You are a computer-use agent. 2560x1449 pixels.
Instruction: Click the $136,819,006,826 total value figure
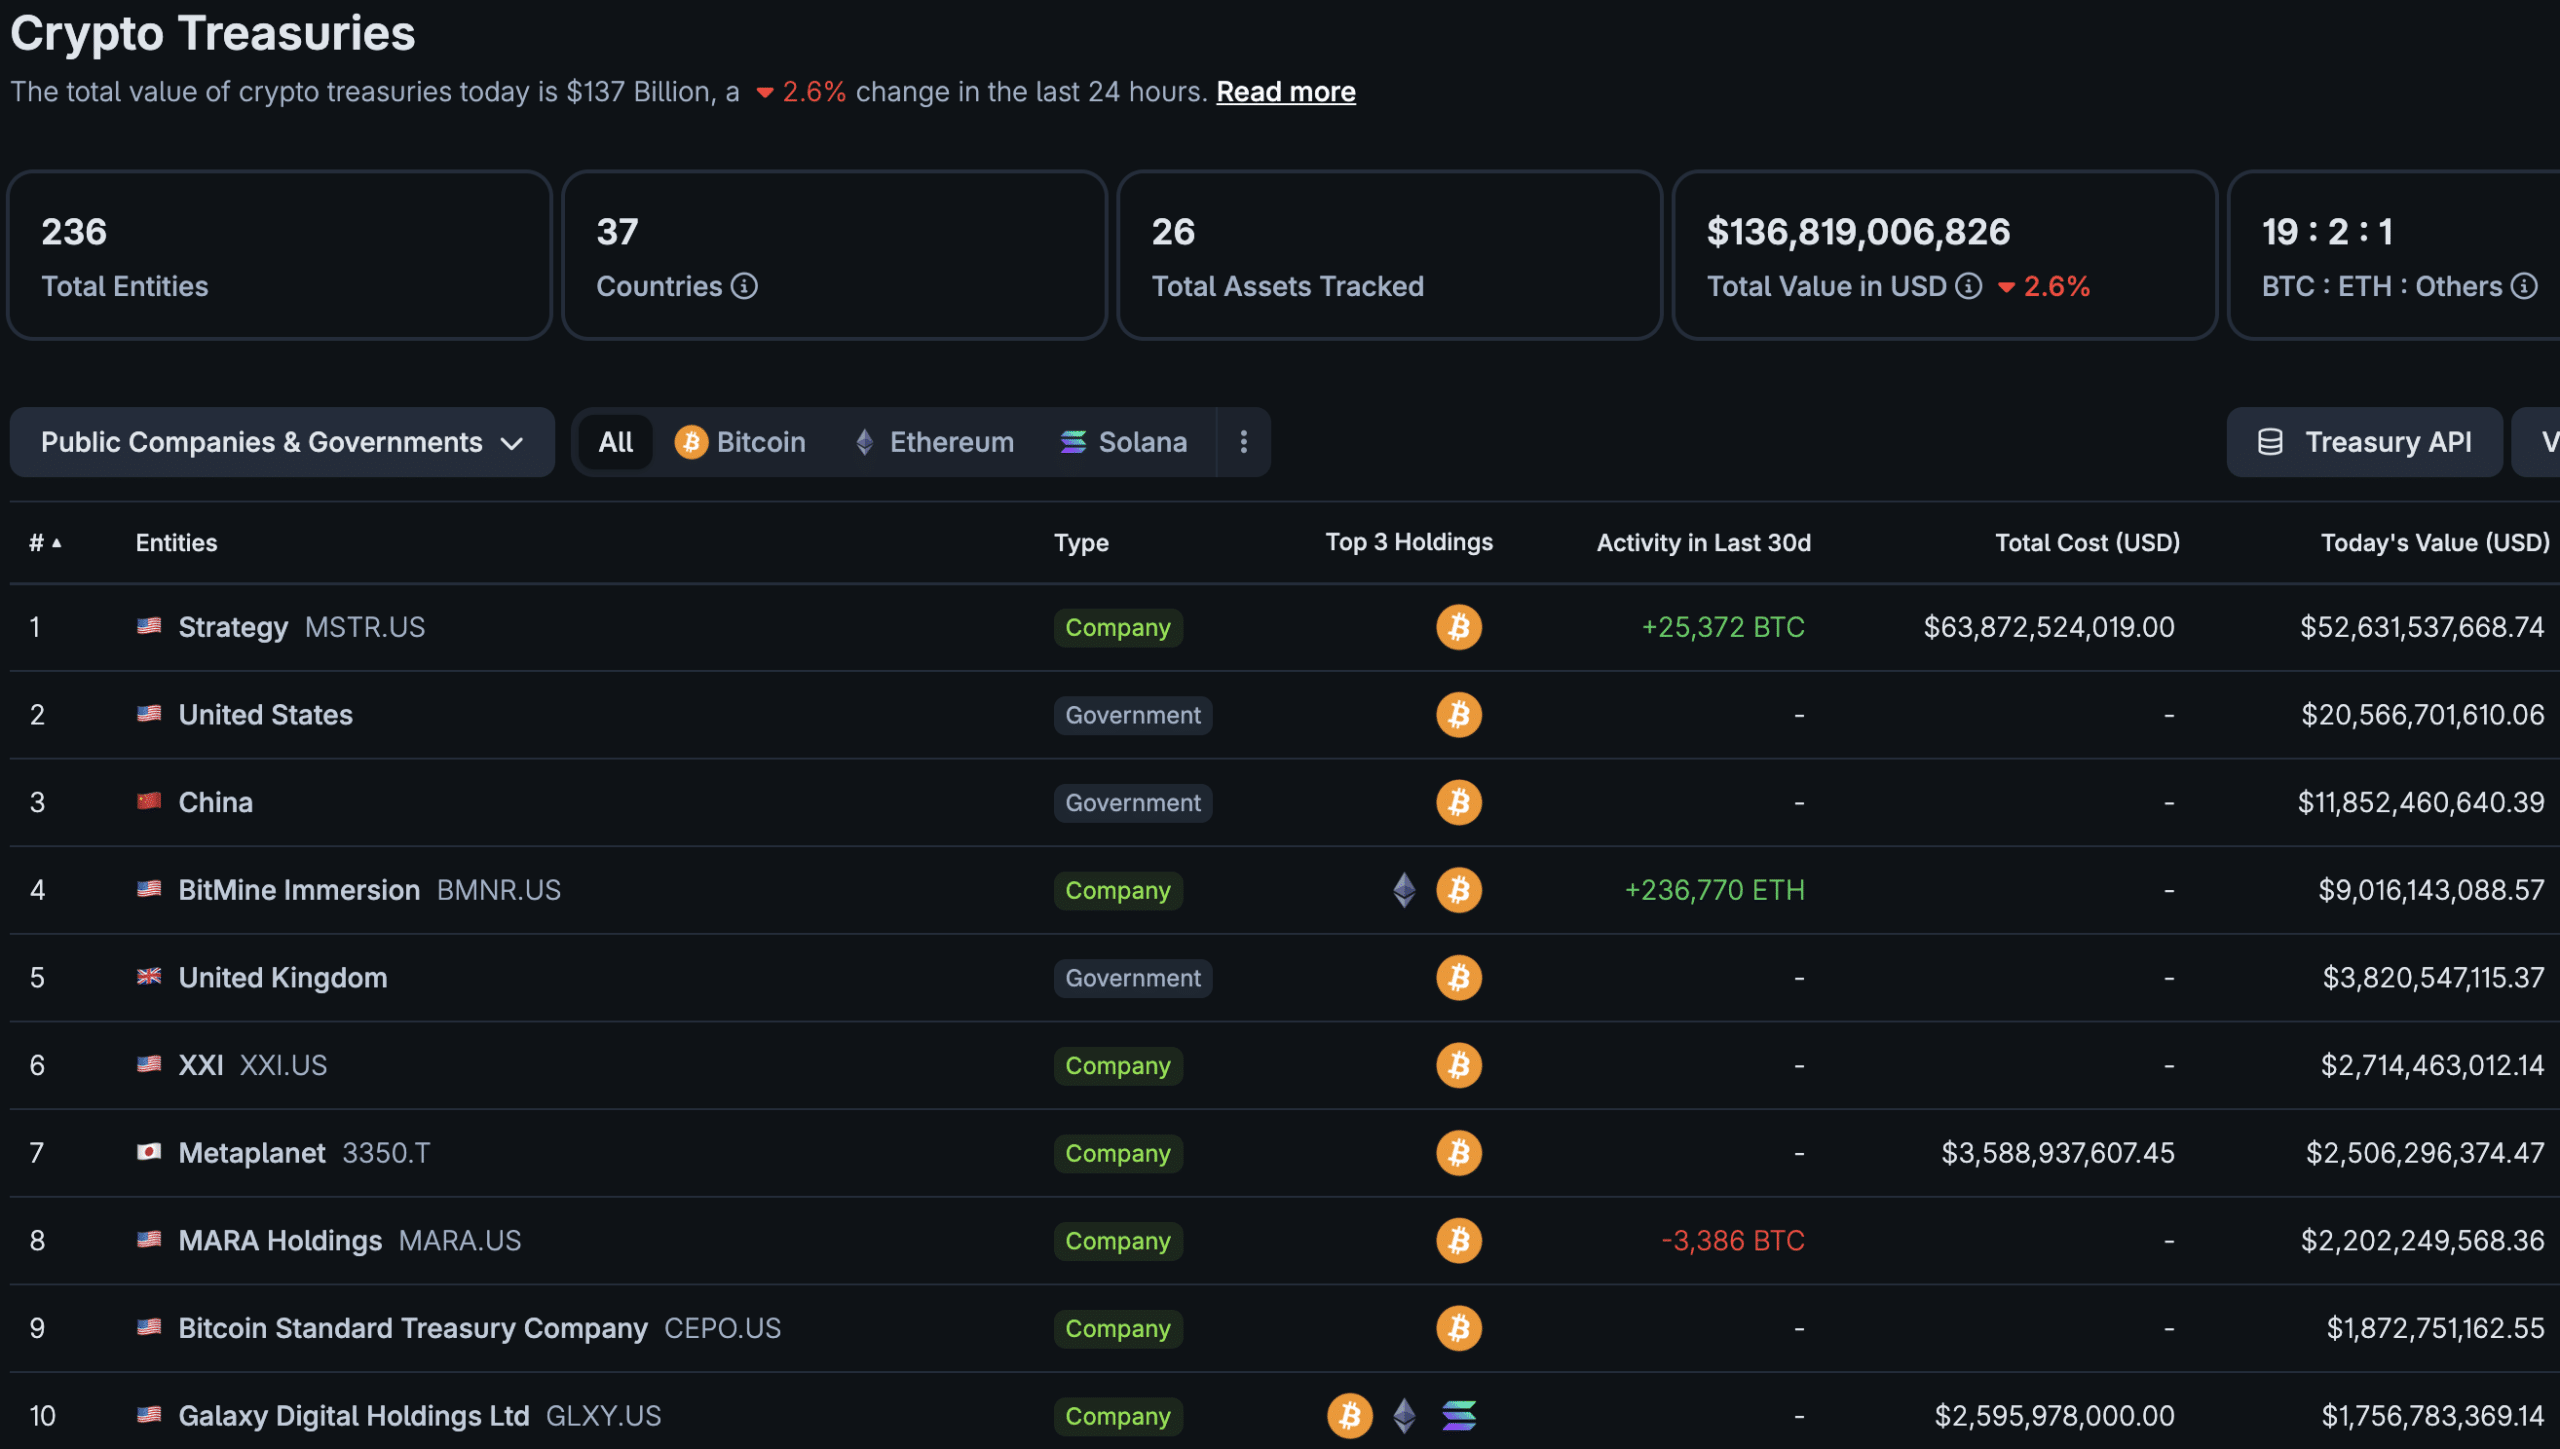point(1858,232)
